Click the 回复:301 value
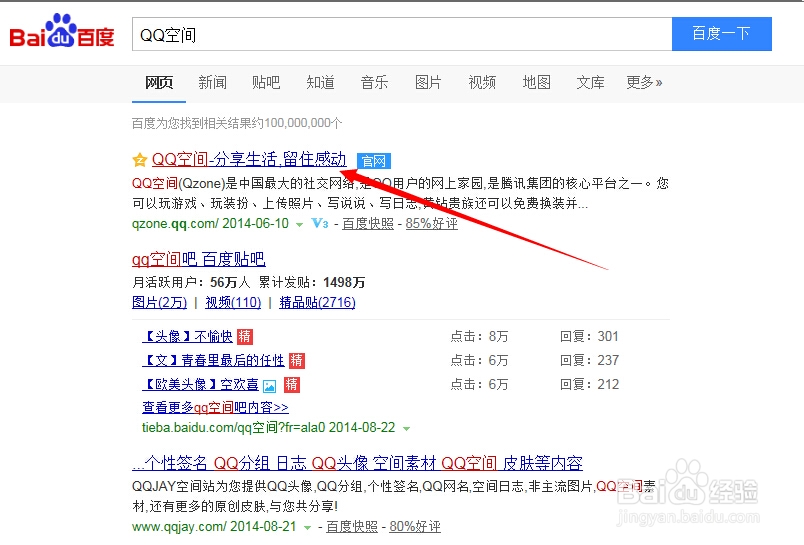The height and width of the screenshot is (545, 804). click(x=589, y=336)
